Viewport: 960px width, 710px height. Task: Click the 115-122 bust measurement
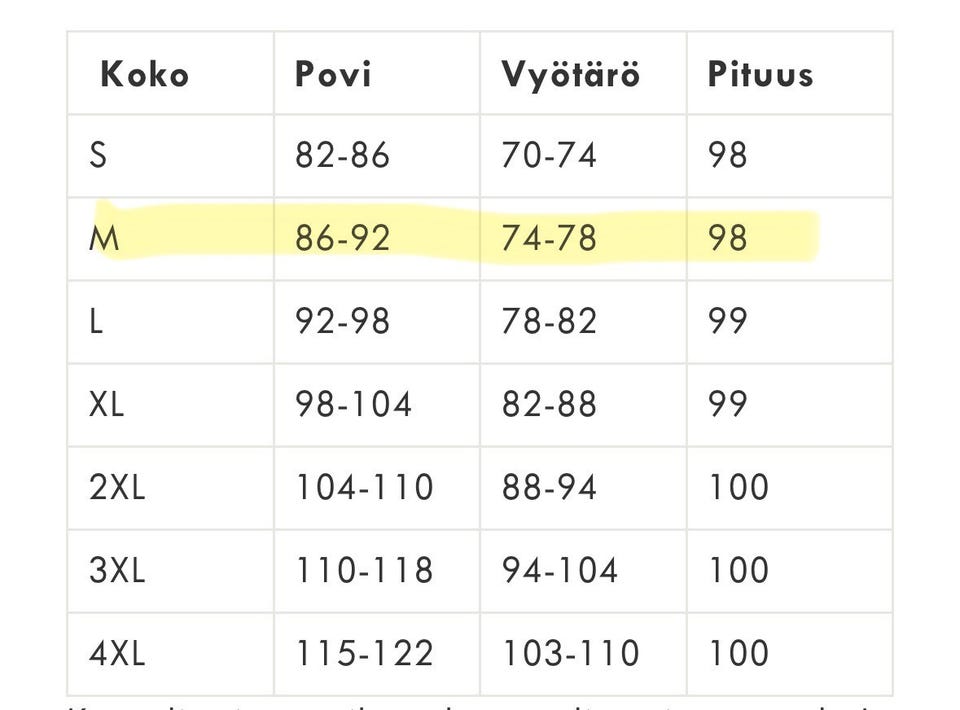364,653
